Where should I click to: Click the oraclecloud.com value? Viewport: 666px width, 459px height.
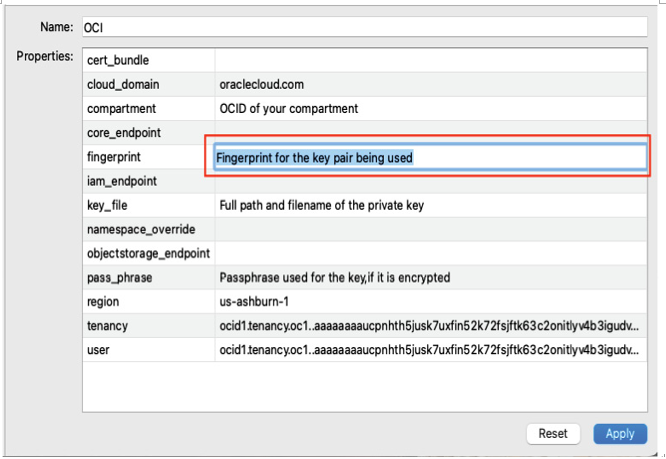[262, 84]
